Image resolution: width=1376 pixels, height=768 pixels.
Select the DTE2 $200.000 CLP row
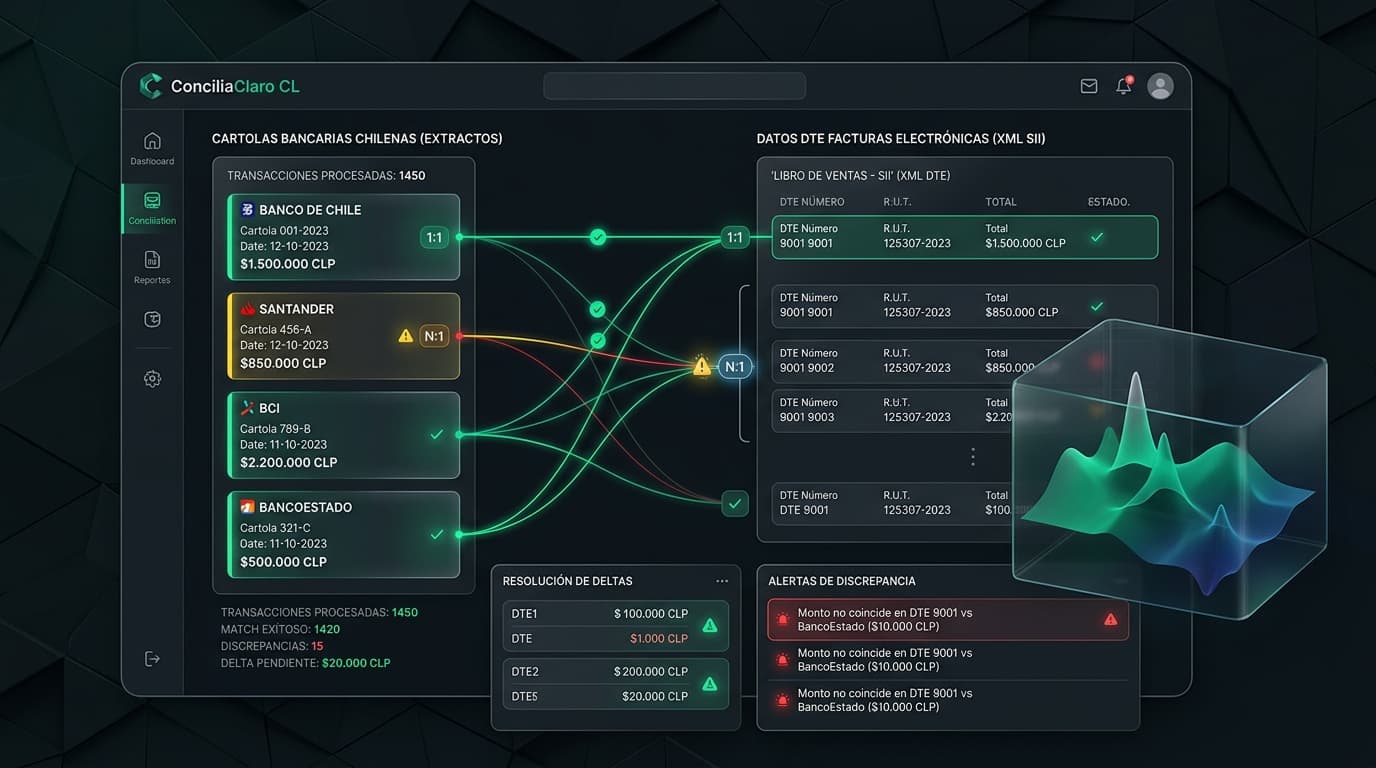point(600,672)
